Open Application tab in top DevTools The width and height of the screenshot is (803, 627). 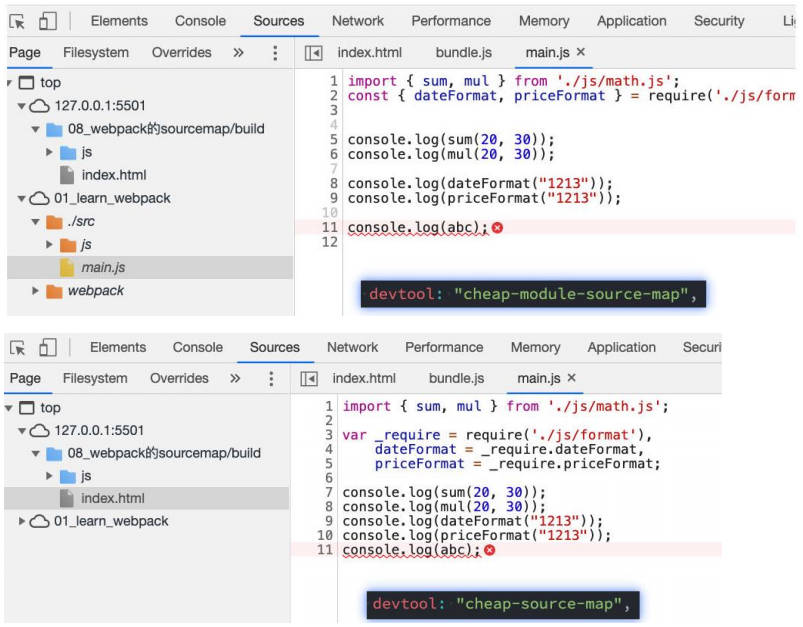(631, 21)
